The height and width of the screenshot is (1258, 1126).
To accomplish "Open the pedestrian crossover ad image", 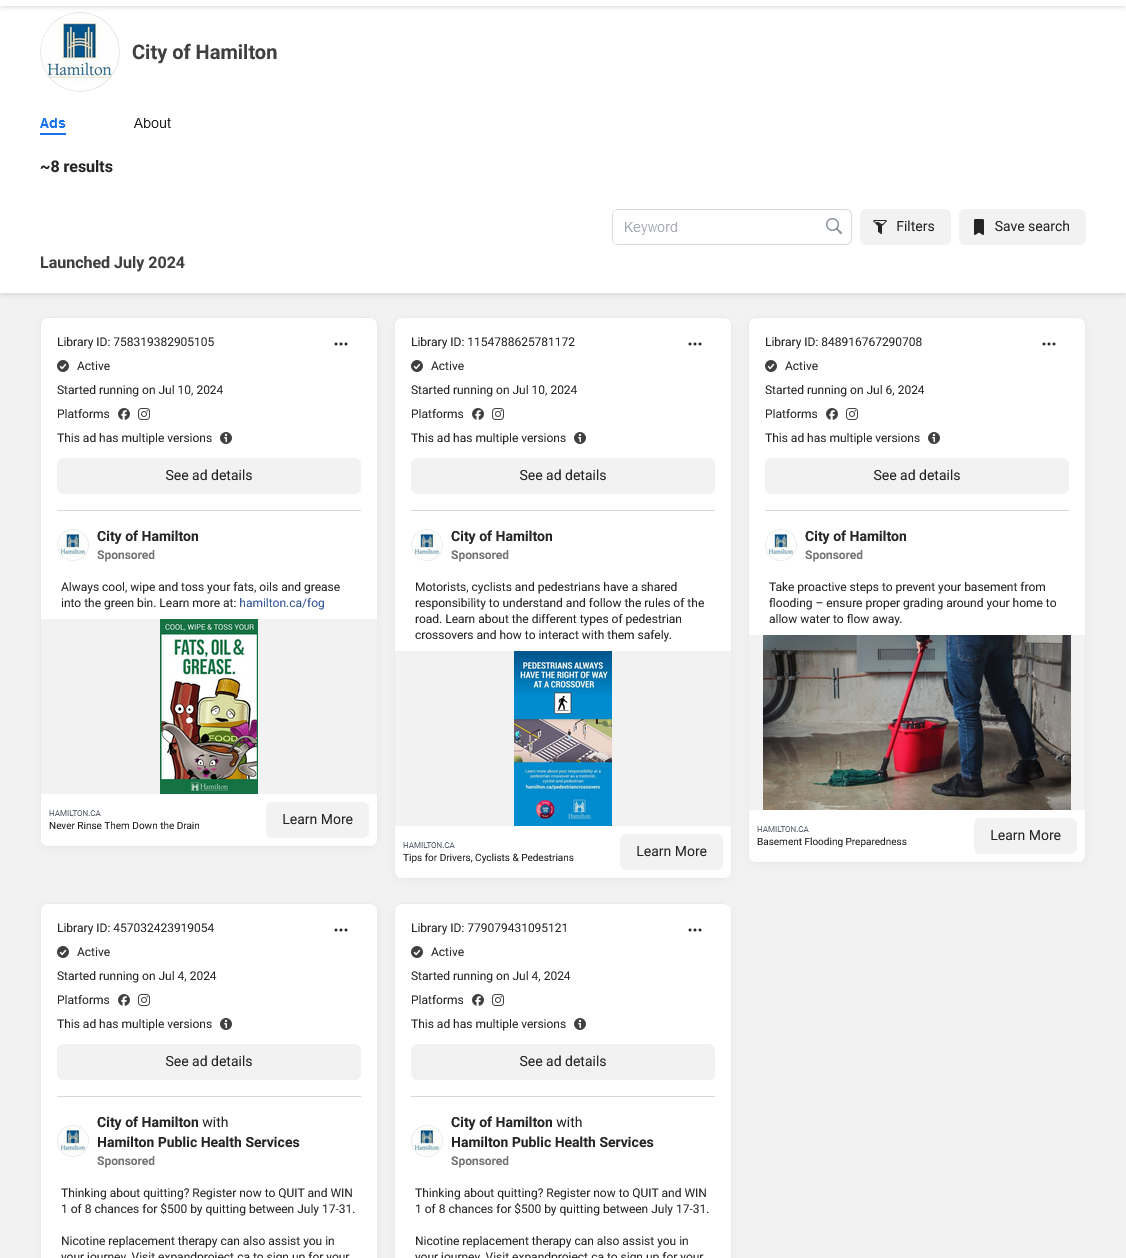I will (x=563, y=739).
